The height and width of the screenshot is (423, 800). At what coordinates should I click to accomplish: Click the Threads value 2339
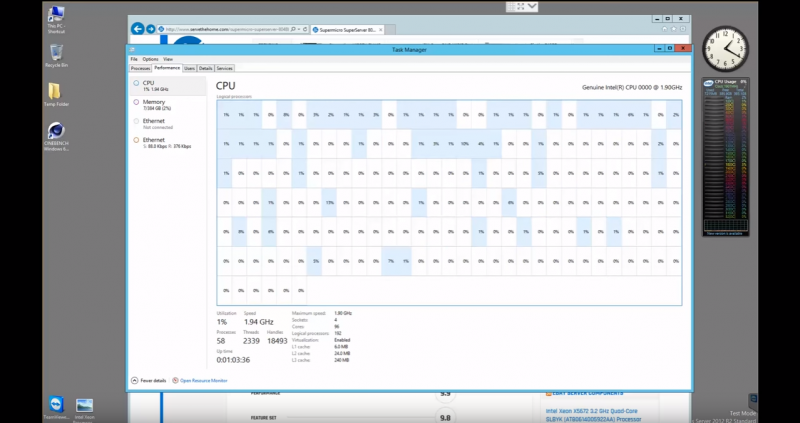click(251, 341)
